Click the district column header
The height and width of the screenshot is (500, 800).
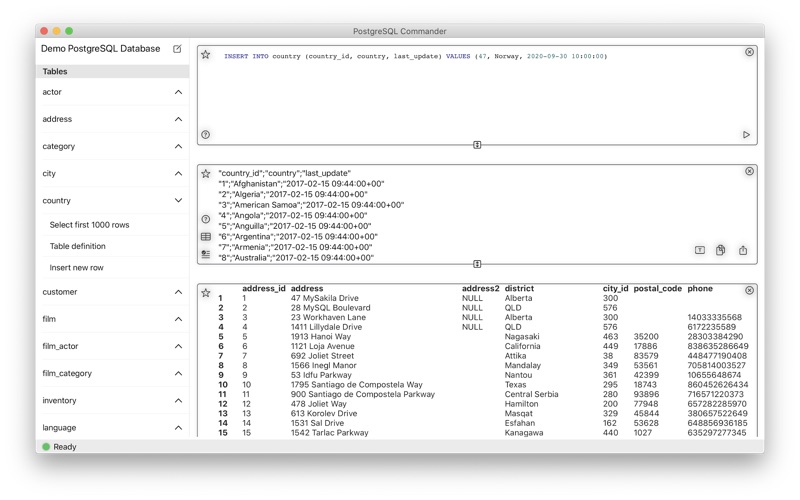point(519,288)
